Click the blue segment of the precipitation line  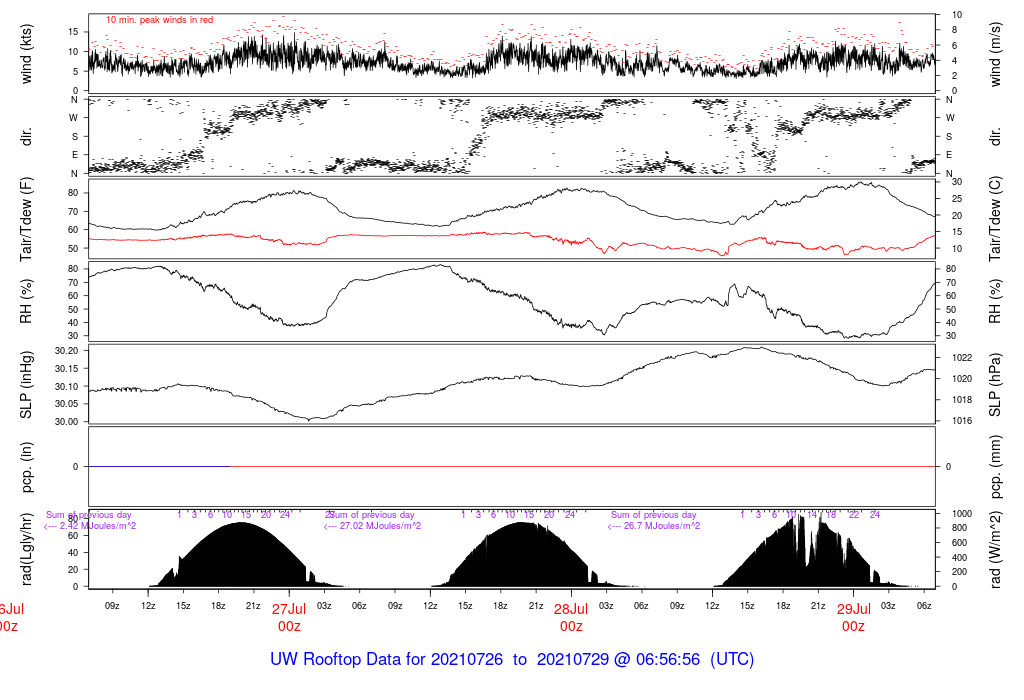click(159, 467)
